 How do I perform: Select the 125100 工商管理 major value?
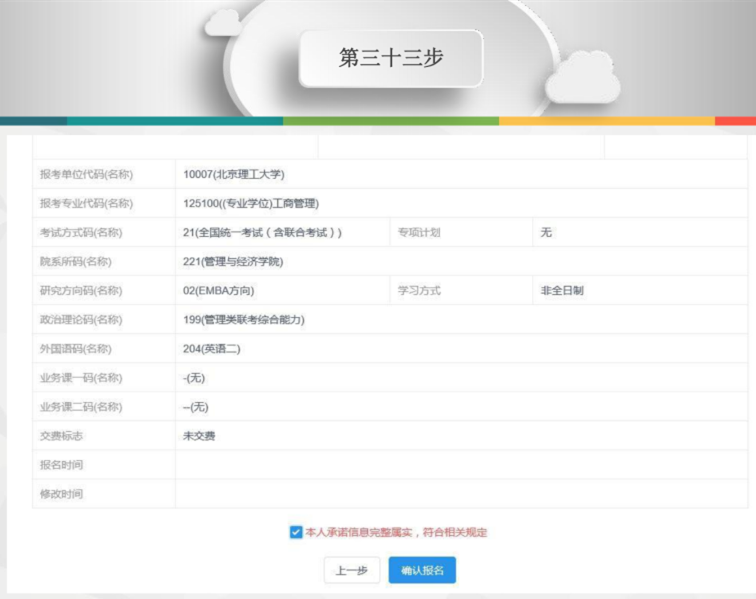250,203
